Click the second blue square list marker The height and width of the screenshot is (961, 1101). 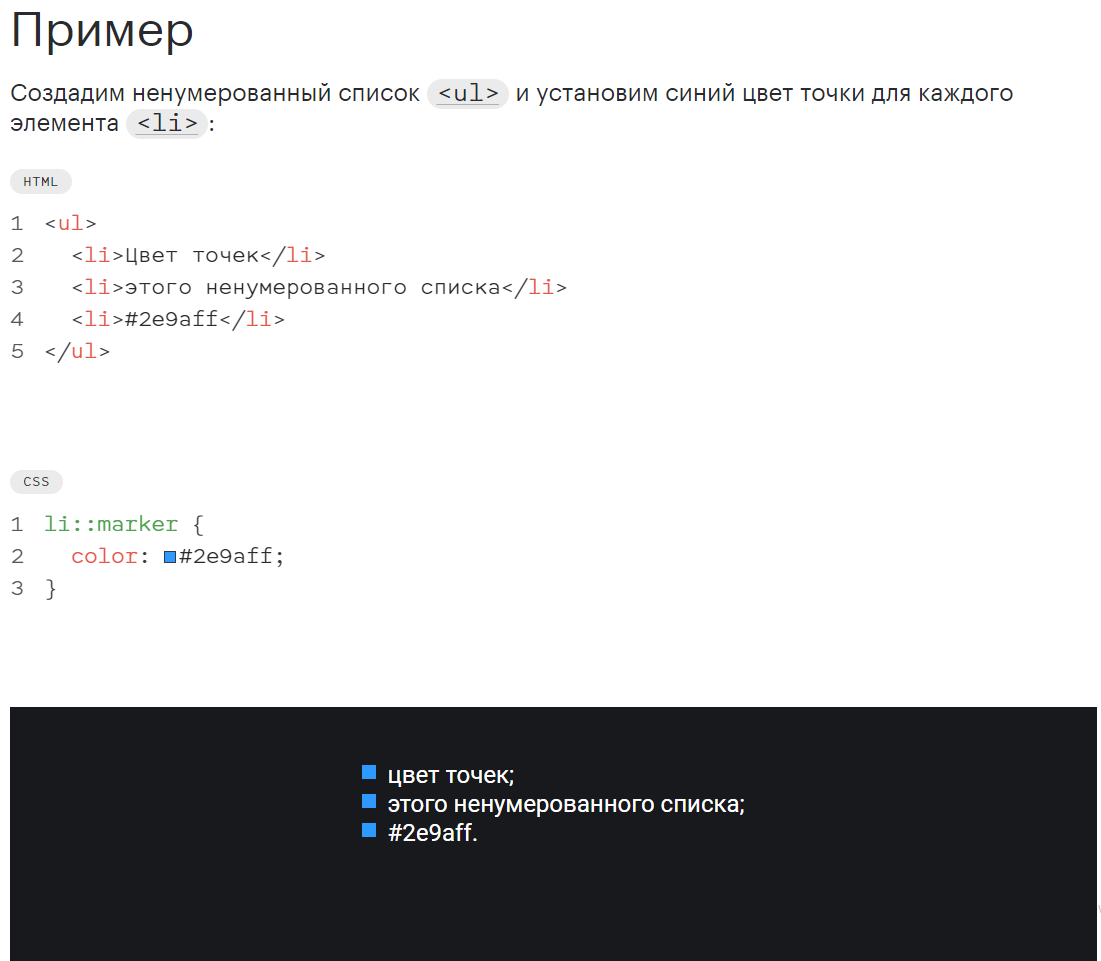click(369, 801)
